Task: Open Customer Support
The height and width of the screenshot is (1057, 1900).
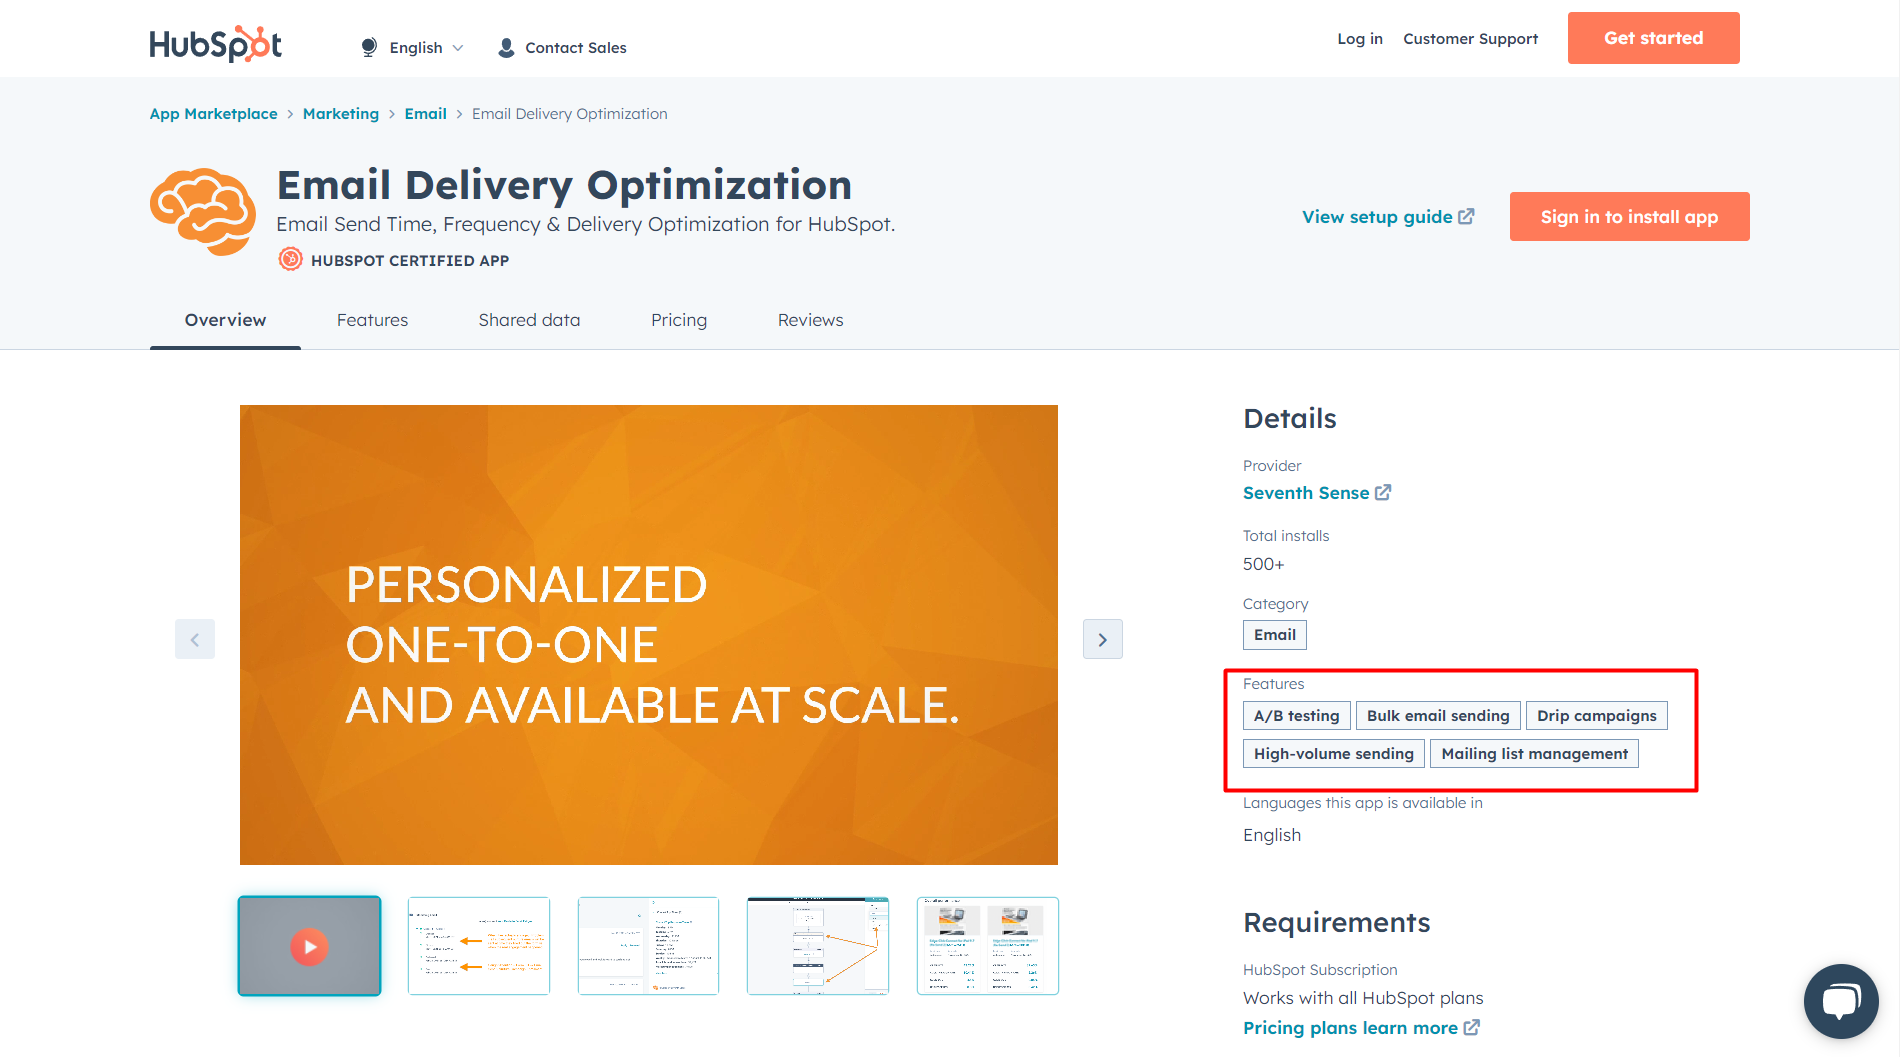Action: coord(1470,38)
